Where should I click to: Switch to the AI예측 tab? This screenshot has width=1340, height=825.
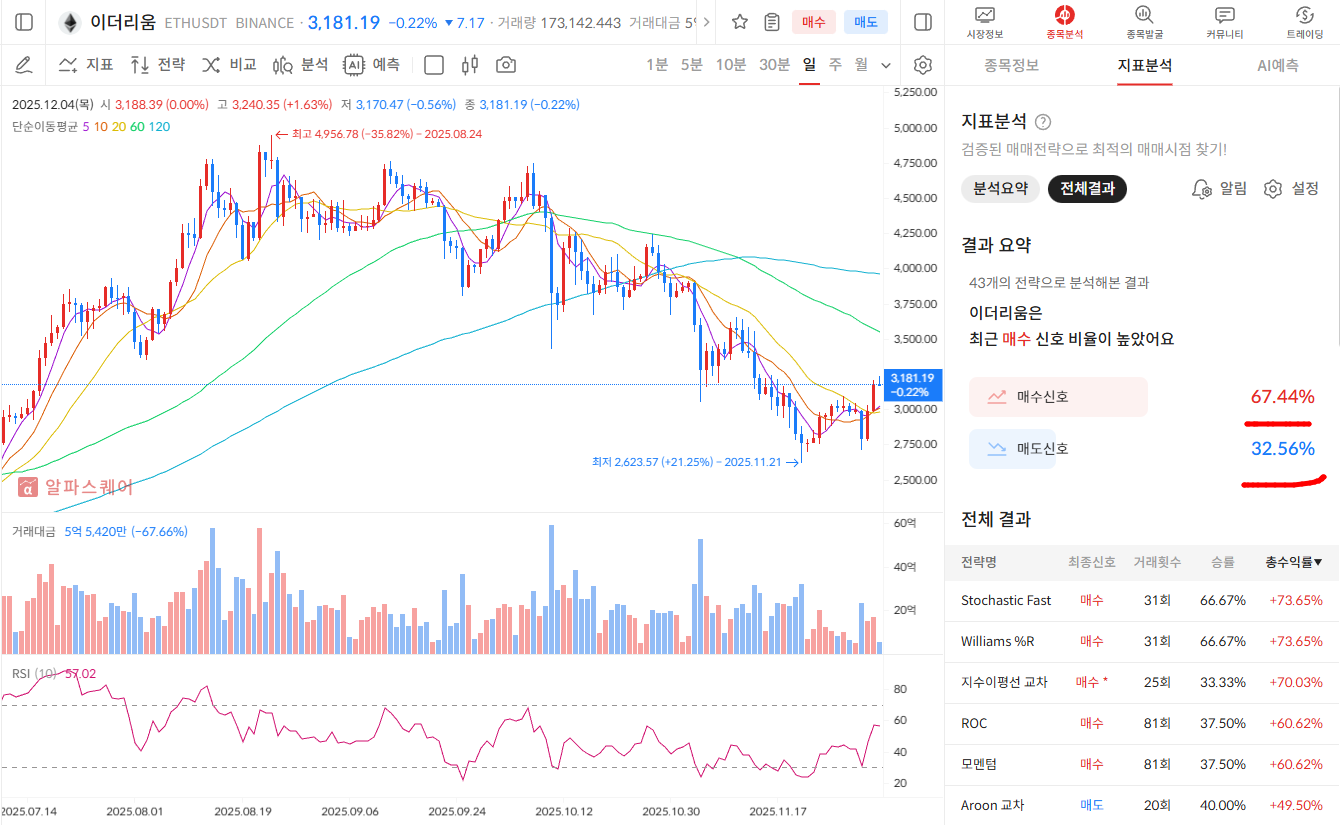(1277, 65)
